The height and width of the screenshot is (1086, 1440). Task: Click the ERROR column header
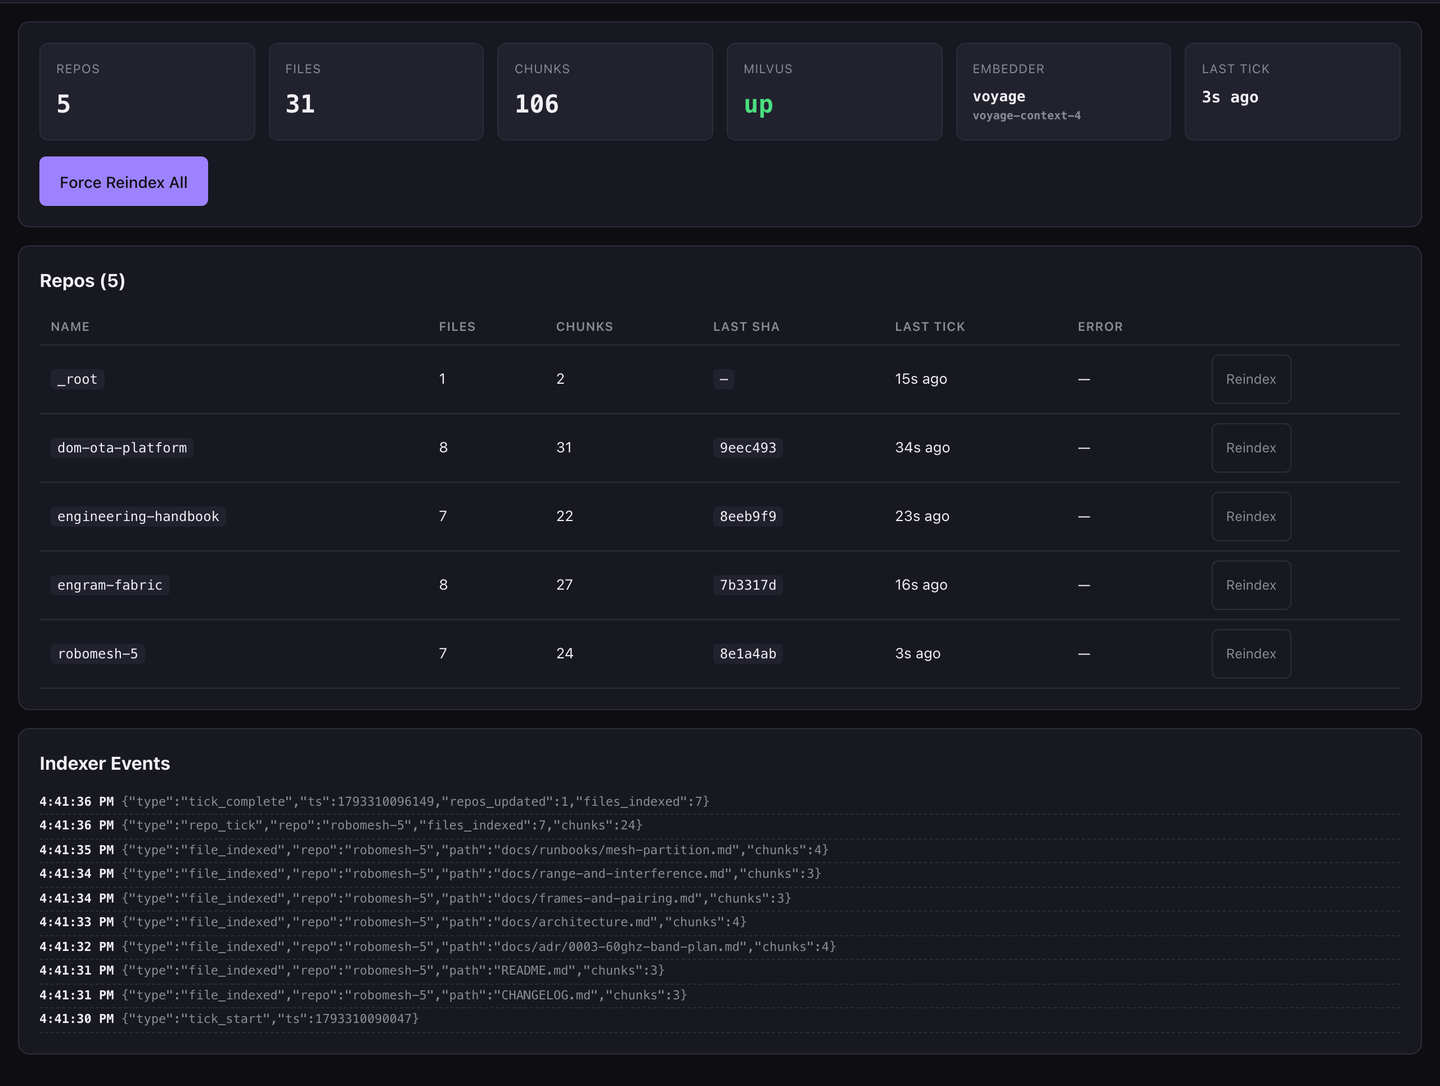coord(1100,327)
